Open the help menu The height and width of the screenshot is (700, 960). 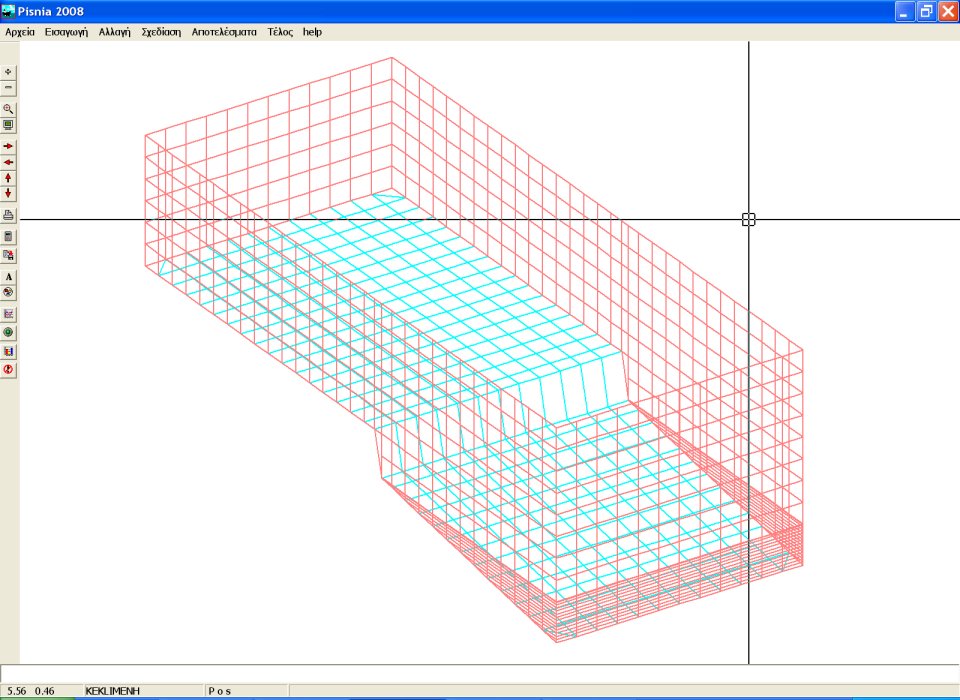(313, 32)
